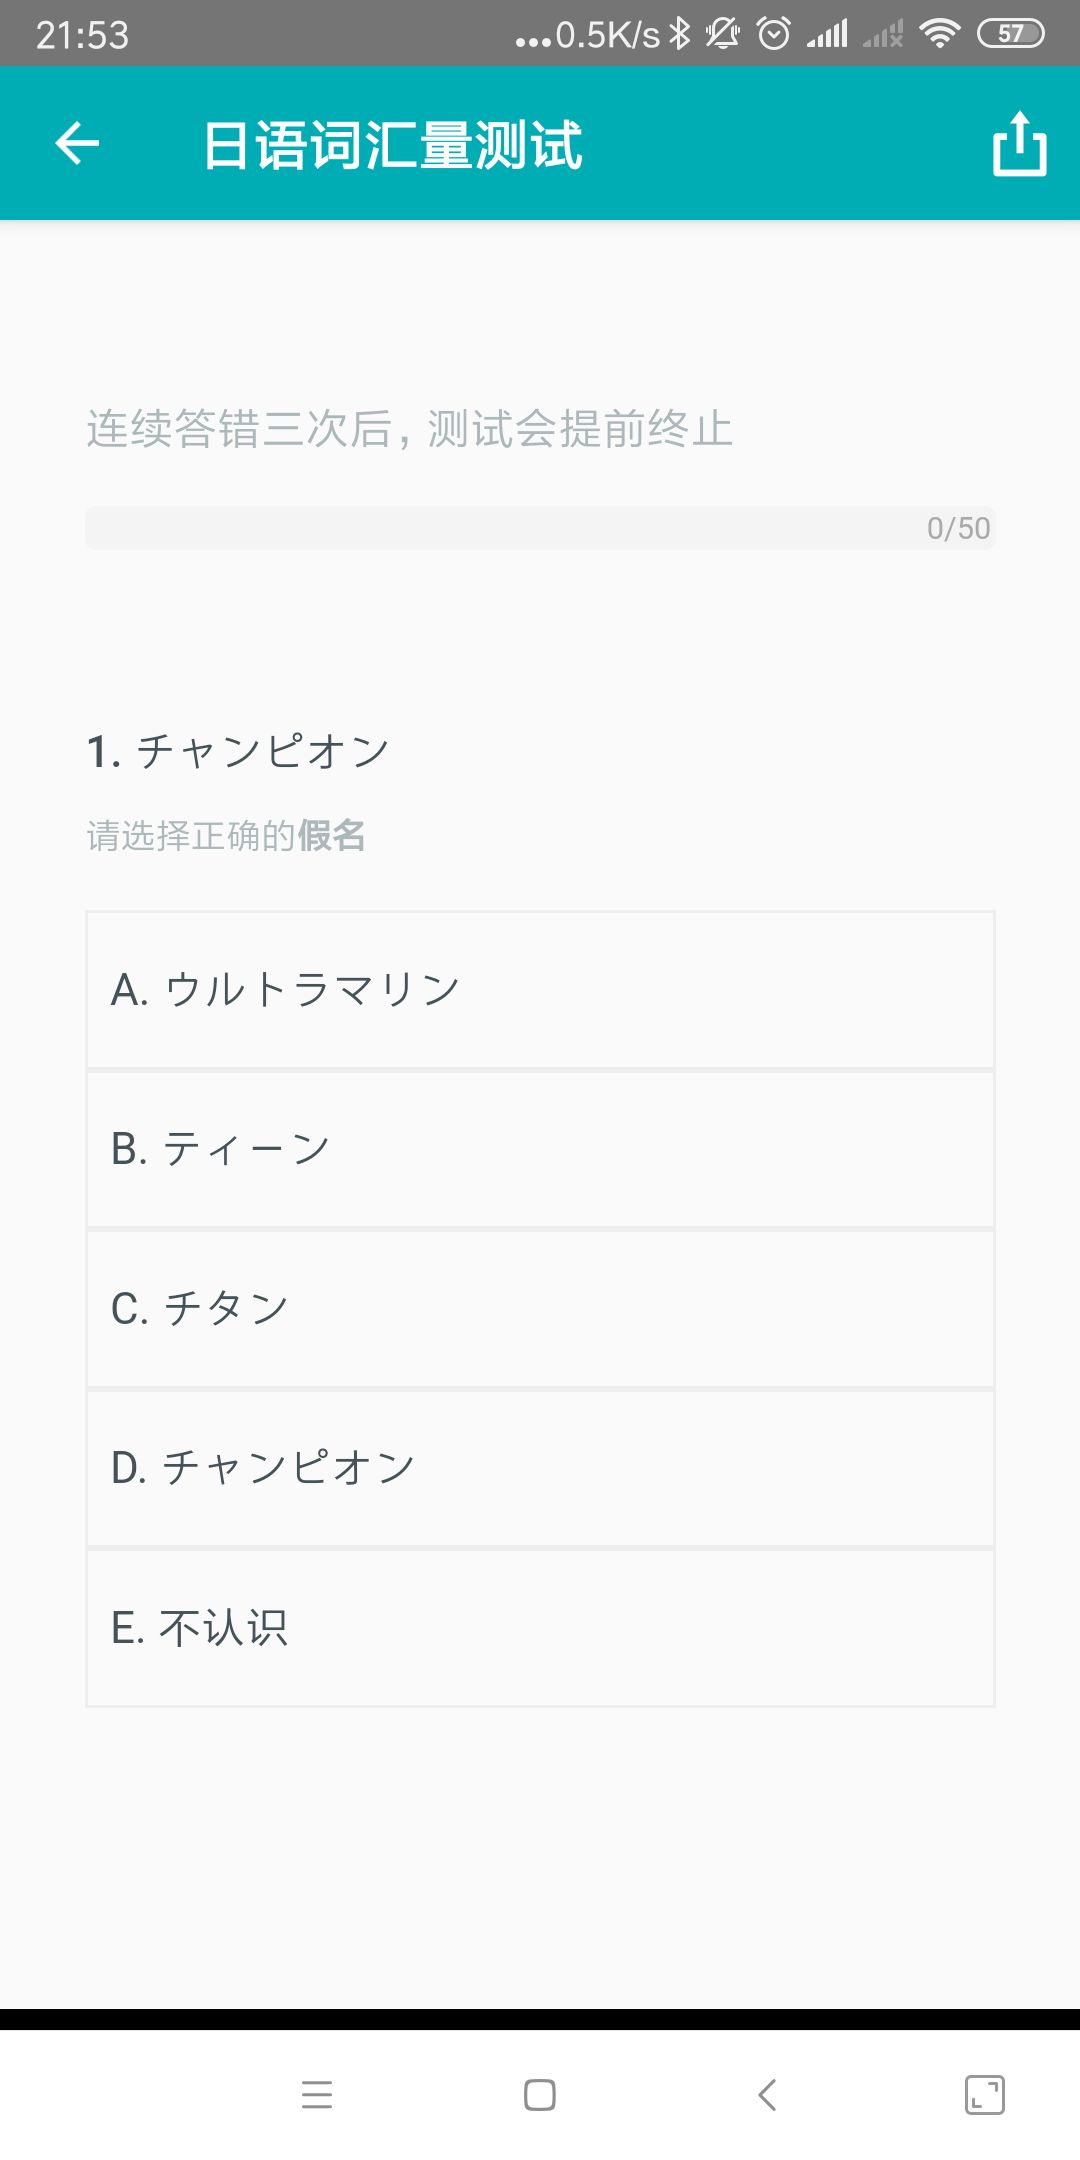The image size is (1080, 2160).
Task: Tap the battery indicator showing 57
Action: click(x=1011, y=34)
